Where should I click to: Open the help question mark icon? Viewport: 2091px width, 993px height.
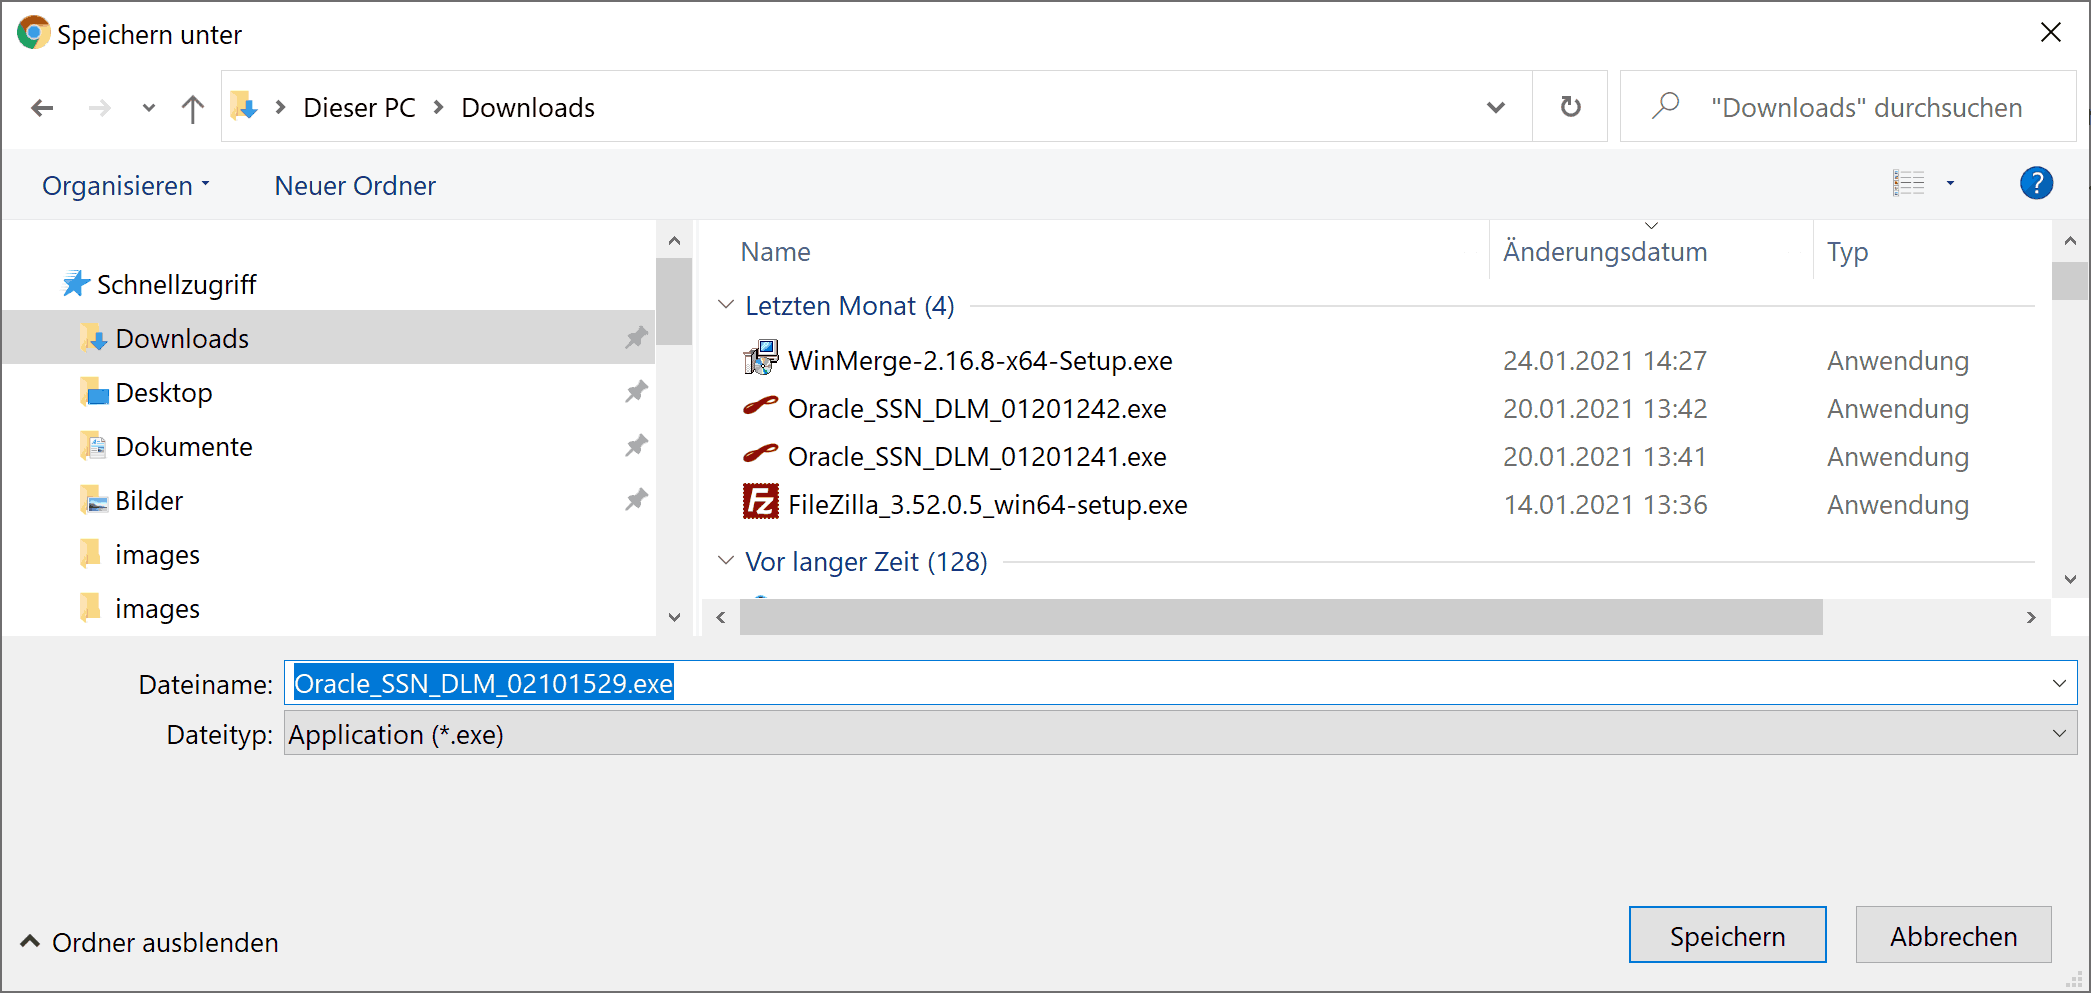[2036, 184]
